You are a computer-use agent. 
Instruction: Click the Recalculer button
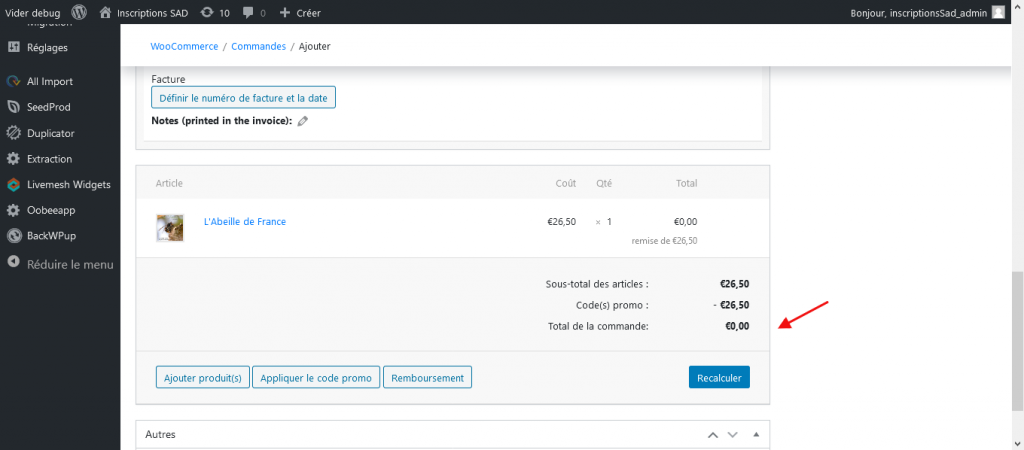coord(719,378)
